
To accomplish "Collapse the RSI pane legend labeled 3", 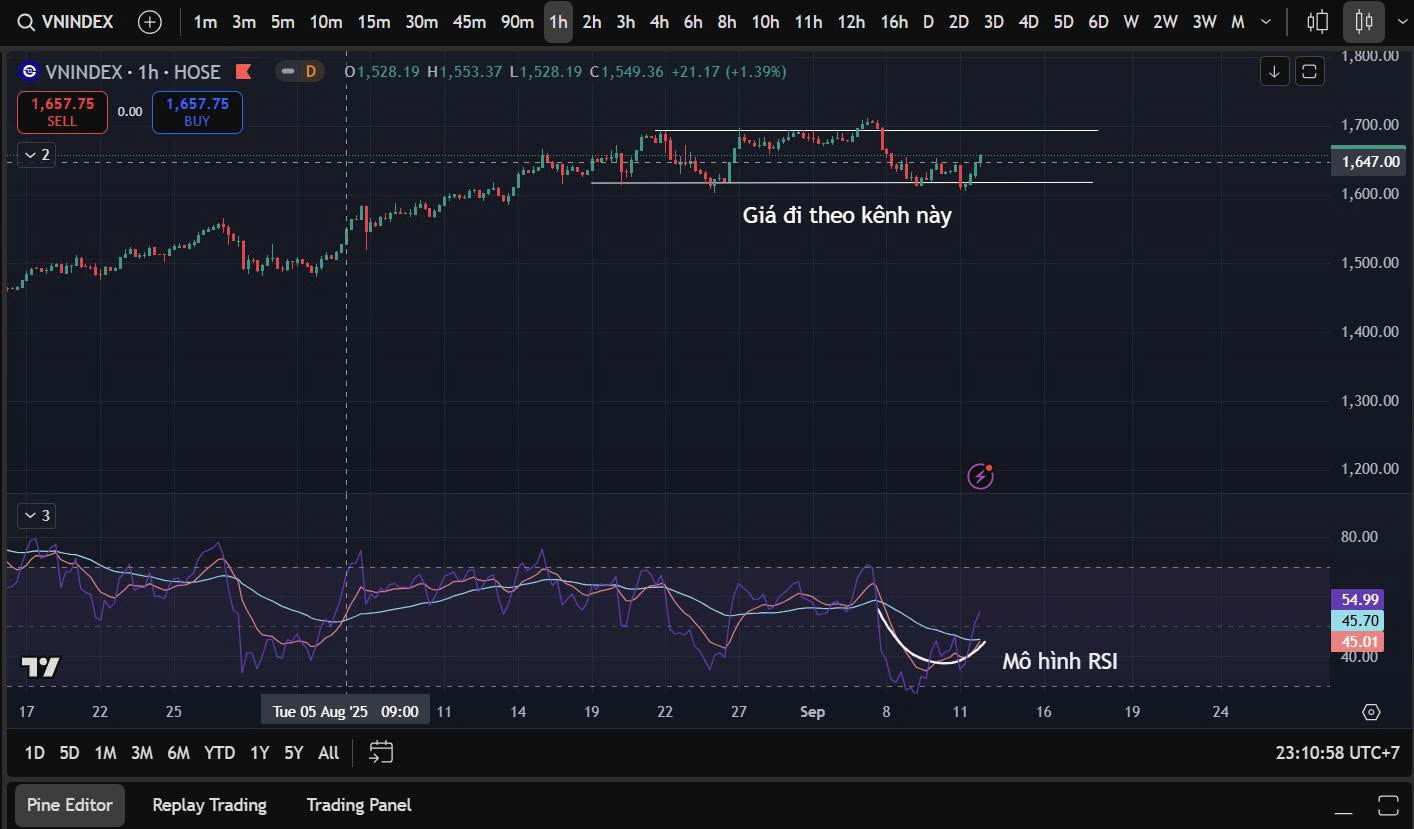I will pyautogui.click(x=37, y=515).
